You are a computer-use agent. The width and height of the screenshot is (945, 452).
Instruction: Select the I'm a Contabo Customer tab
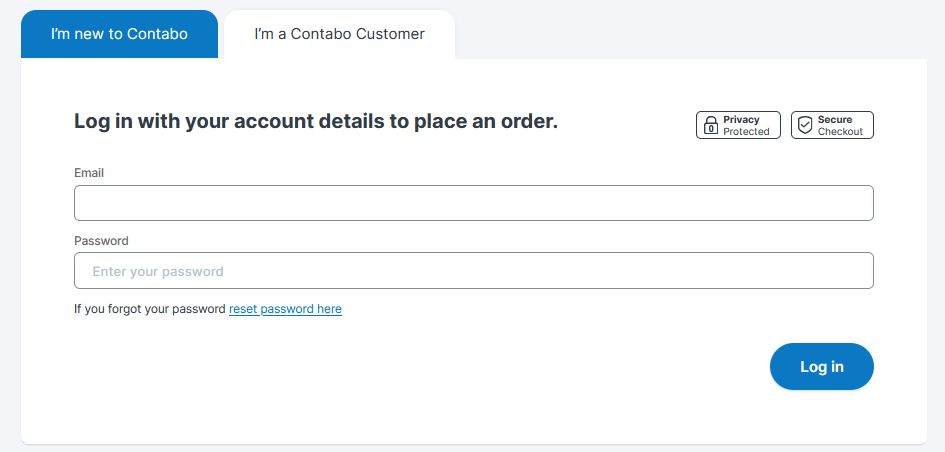[339, 34]
